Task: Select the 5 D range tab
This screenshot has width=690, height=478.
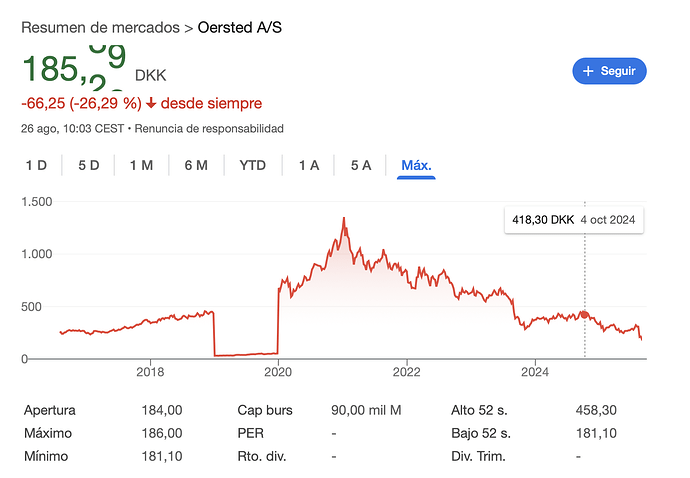Action: [x=88, y=165]
